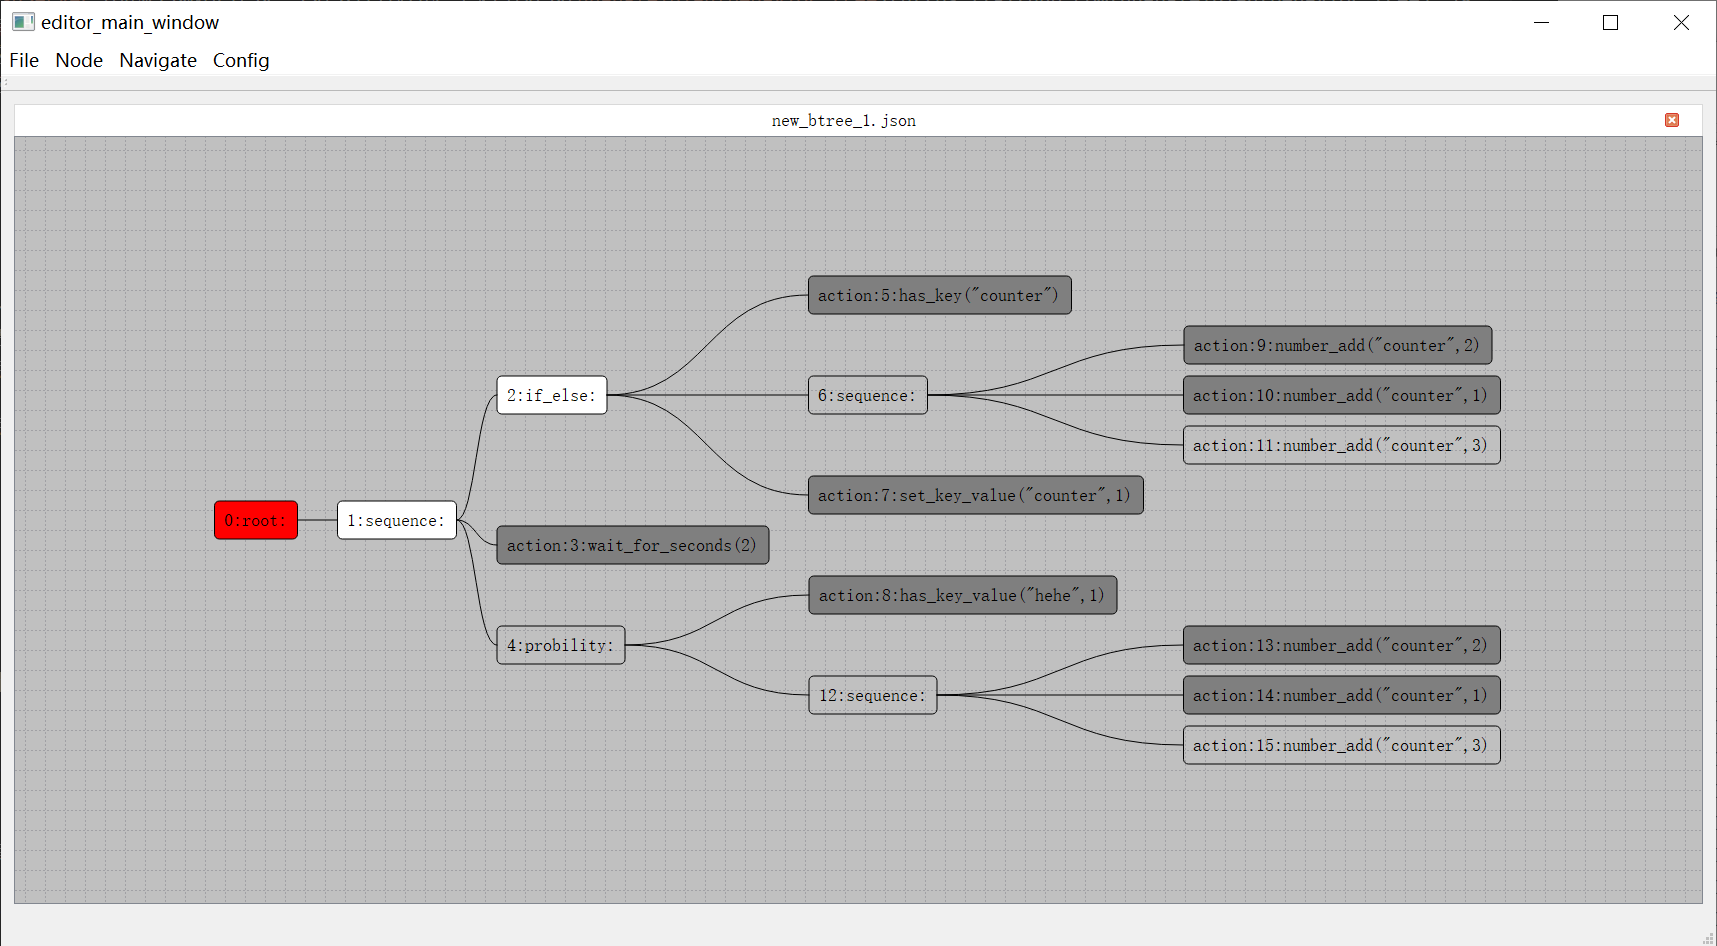Open the File menu
The image size is (1717, 946).
point(24,60)
